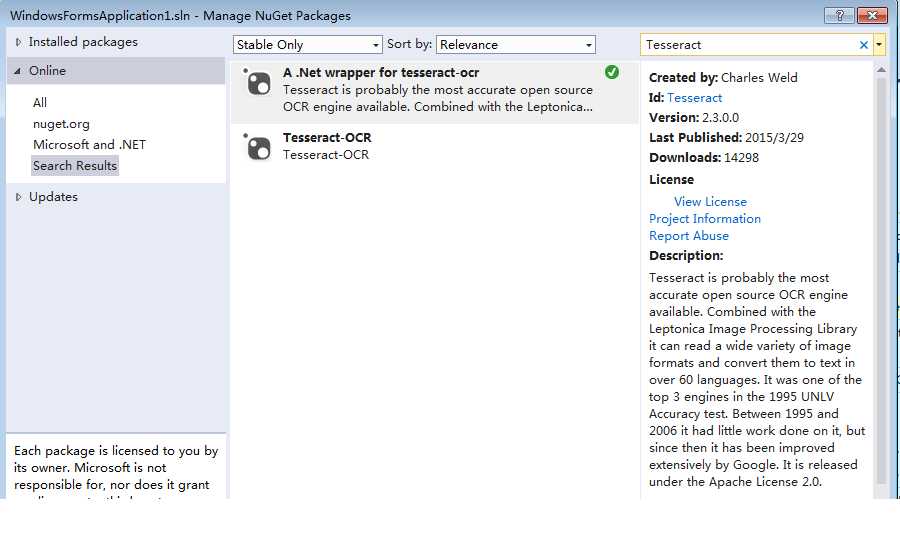The height and width of the screenshot is (540, 900).
Task: Open the Tesseract Id link
Action: pos(695,98)
